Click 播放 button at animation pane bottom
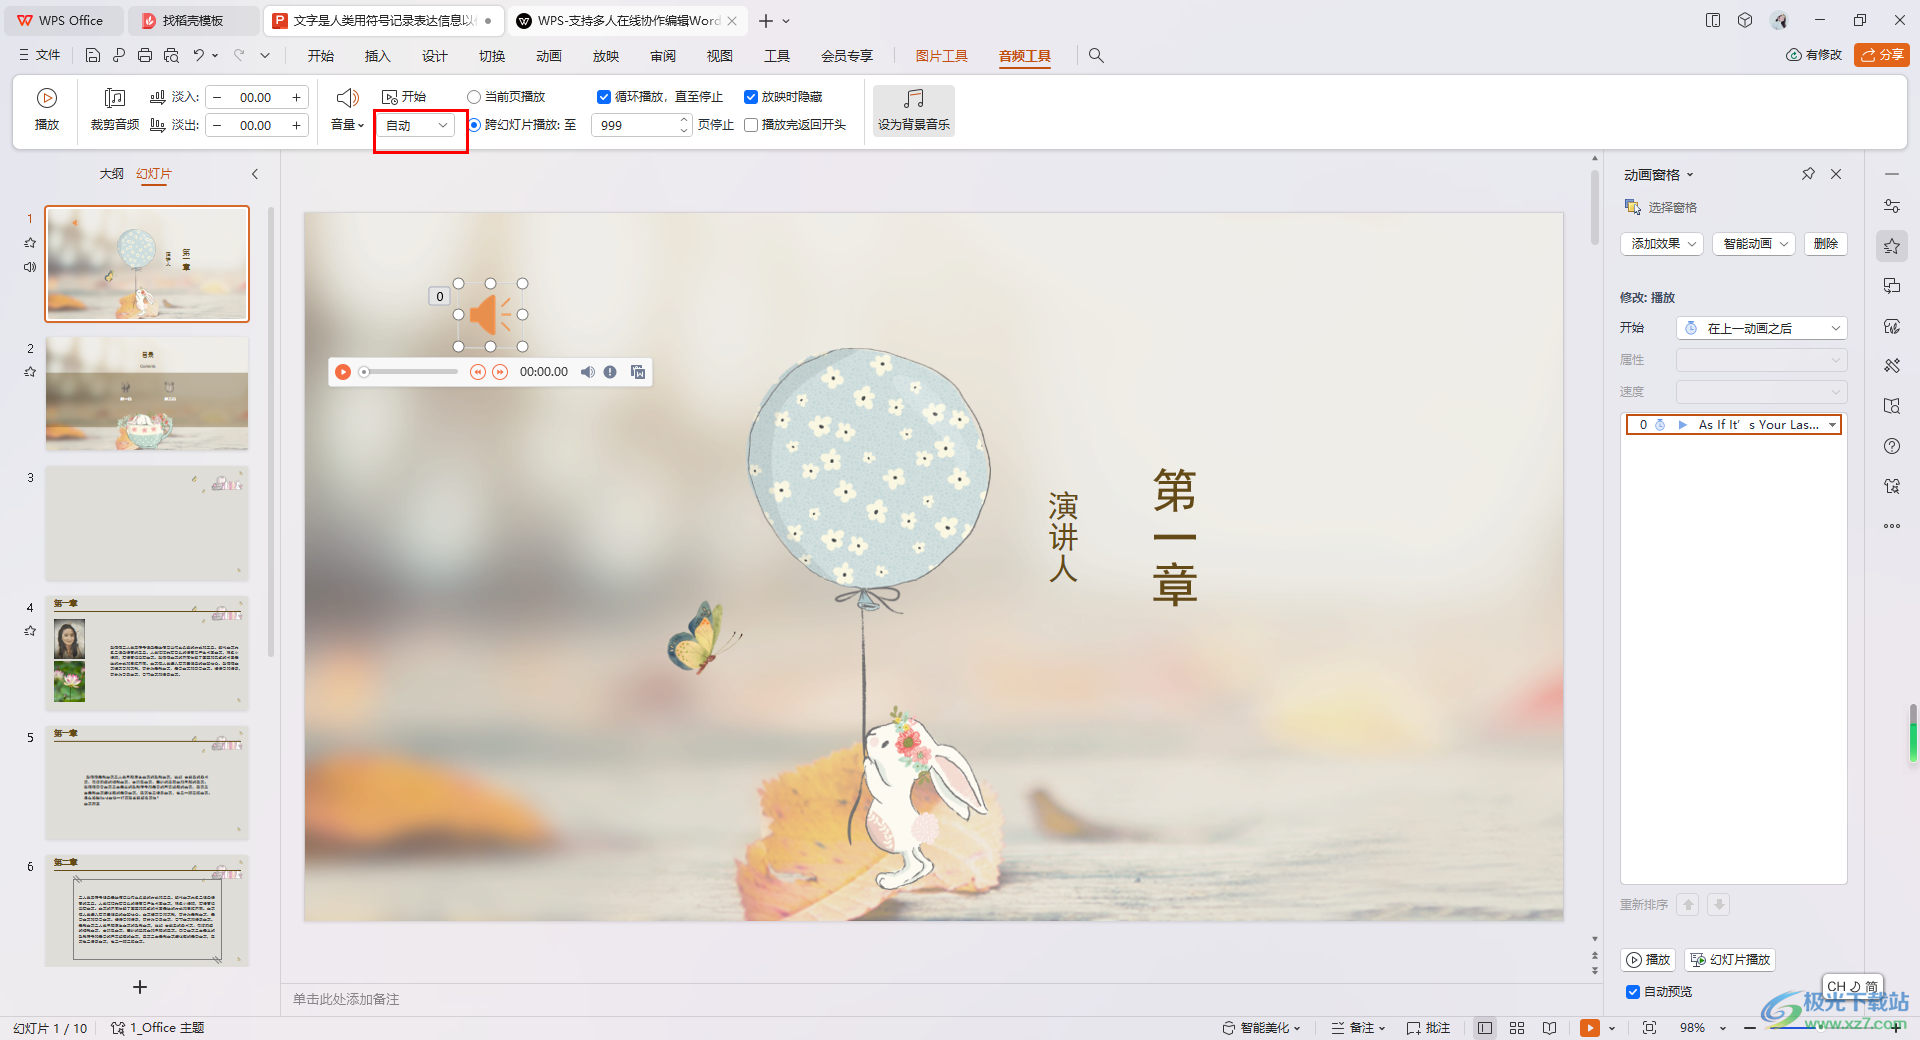Screen dimensions: 1920x1040 (x=1648, y=960)
